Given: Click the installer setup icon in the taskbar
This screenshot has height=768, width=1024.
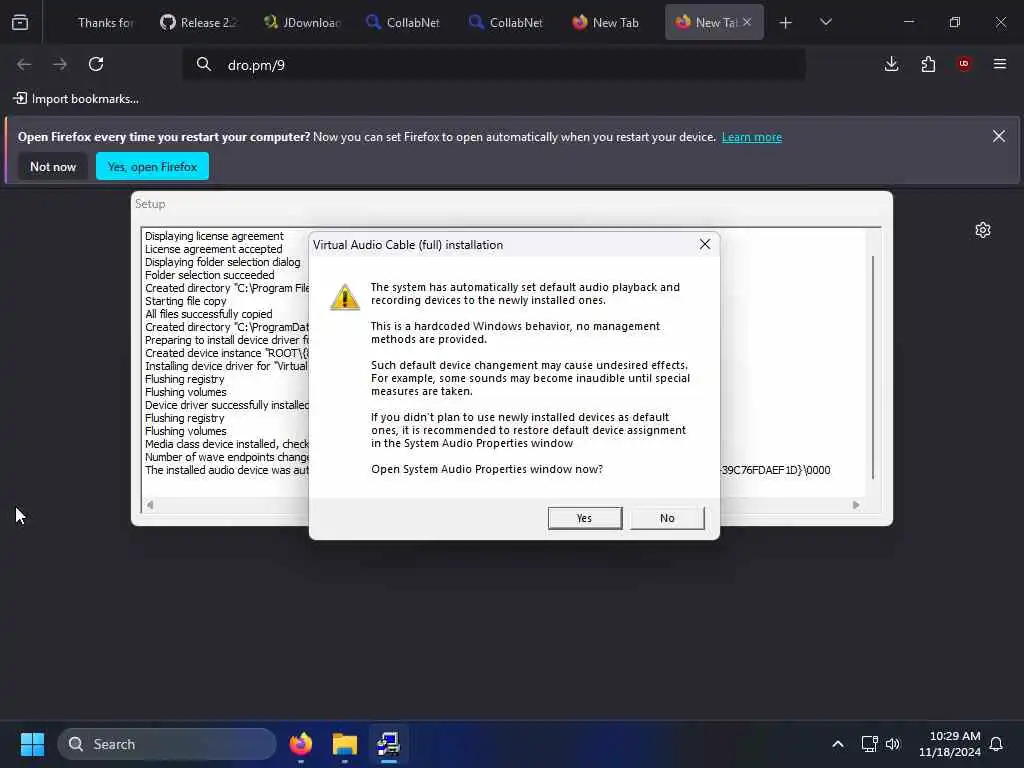Looking at the screenshot, I should coord(389,744).
